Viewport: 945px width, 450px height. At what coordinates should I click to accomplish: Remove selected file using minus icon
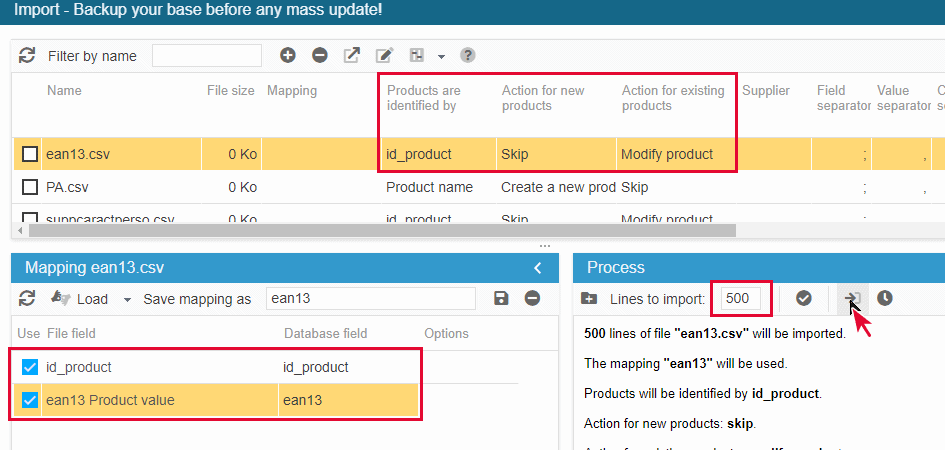click(x=320, y=56)
